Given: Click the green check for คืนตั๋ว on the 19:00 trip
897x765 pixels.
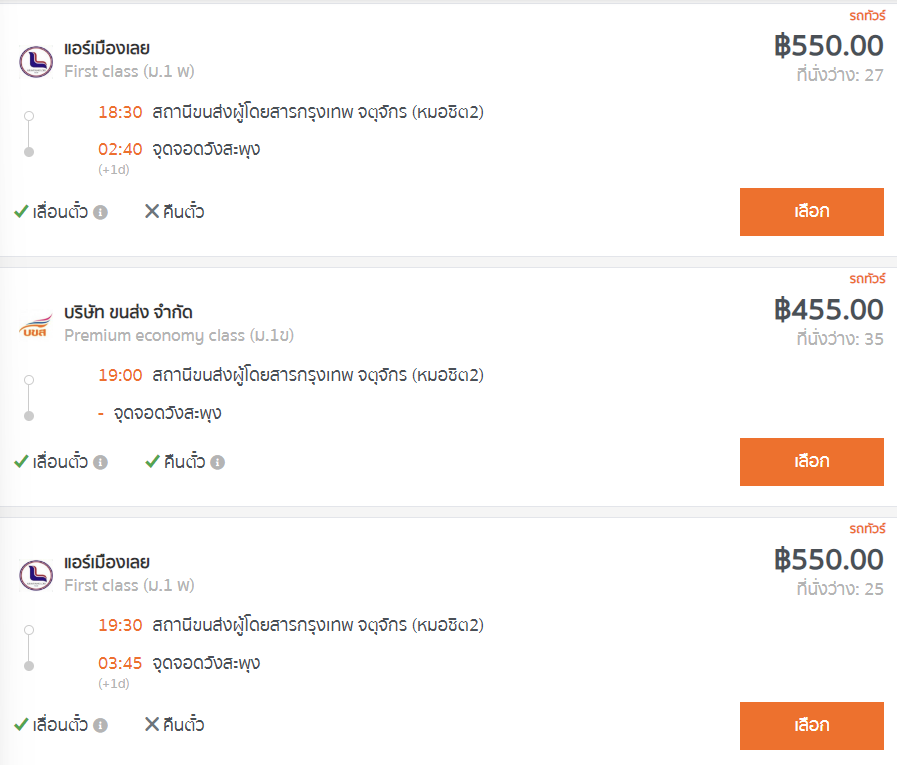Looking at the screenshot, I should pyautogui.click(x=152, y=461).
